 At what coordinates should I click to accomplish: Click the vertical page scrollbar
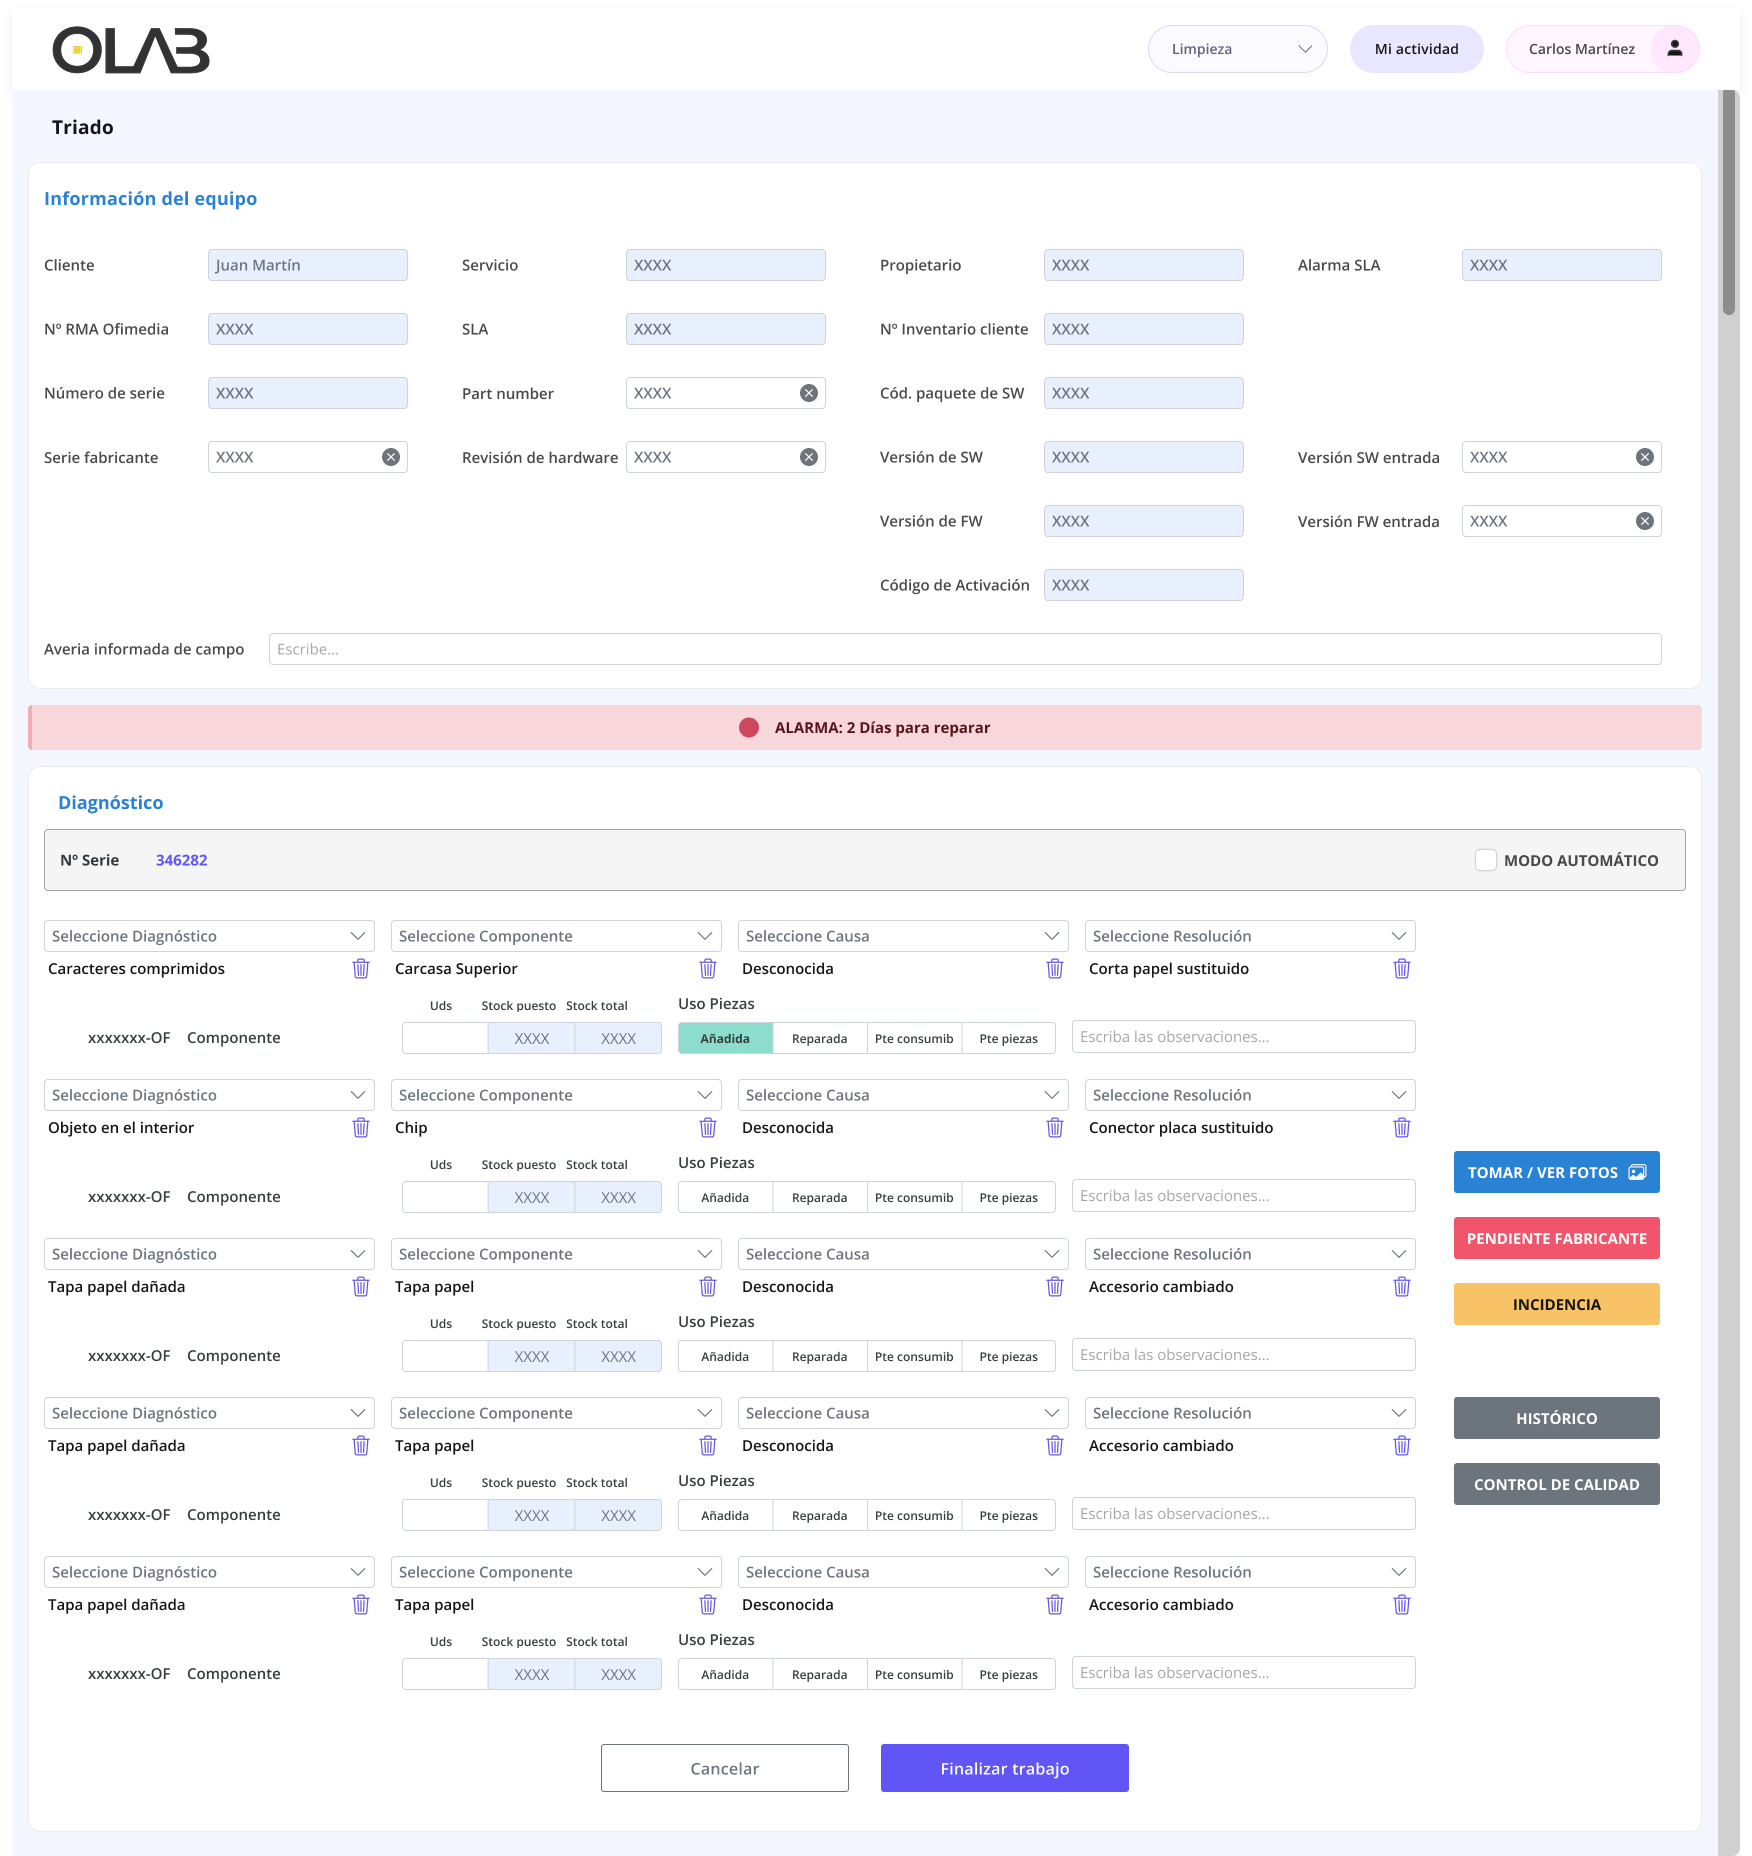tap(1729, 203)
